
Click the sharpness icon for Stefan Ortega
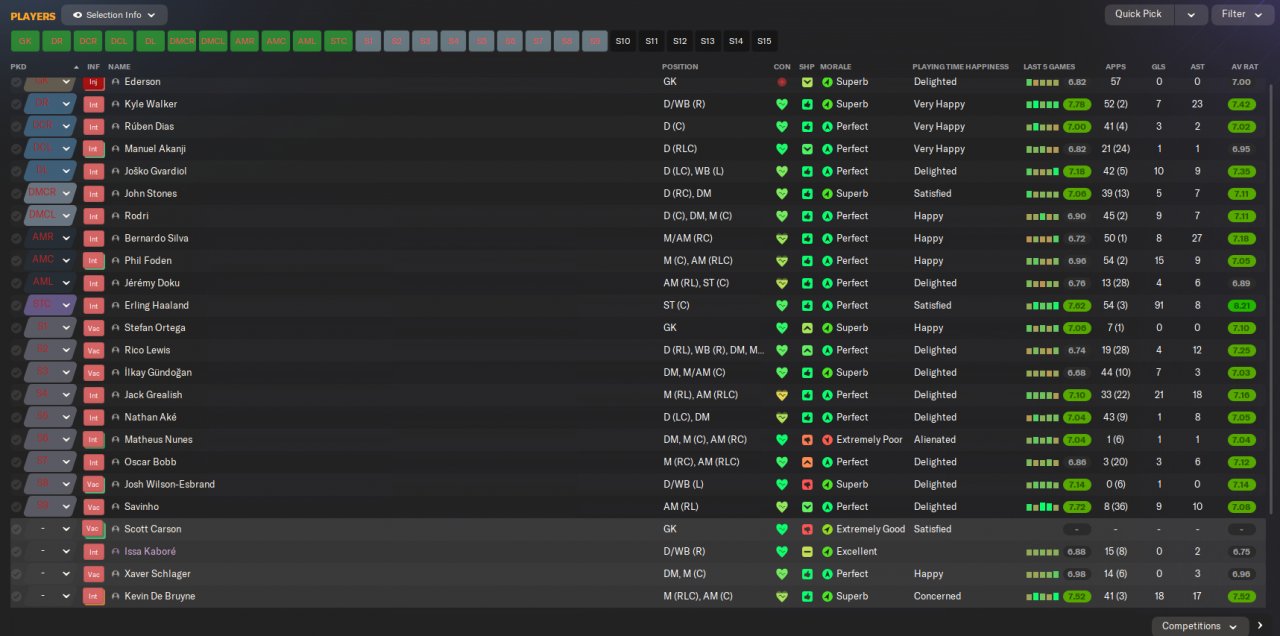tap(807, 328)
